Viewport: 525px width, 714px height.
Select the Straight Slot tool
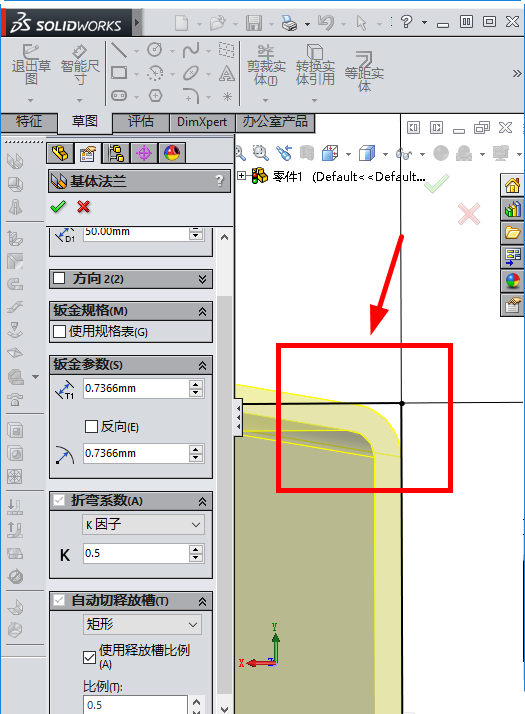click(119, 96)
